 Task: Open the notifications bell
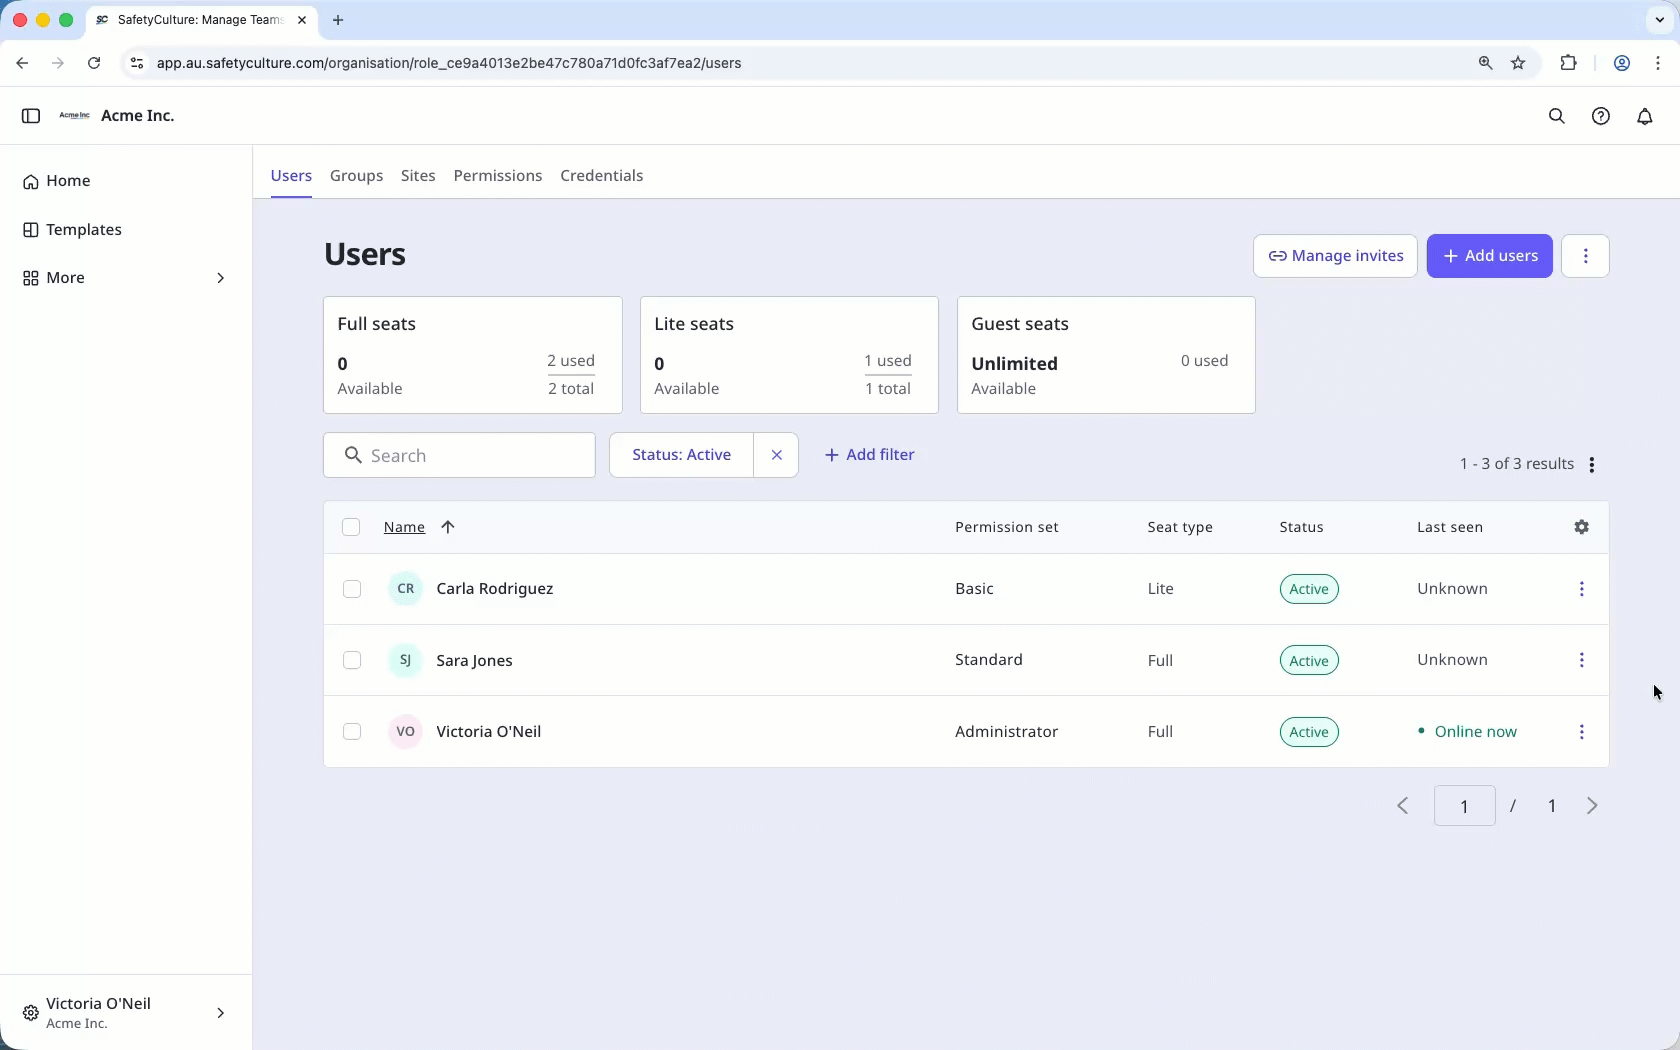(x=1645, y=116)
